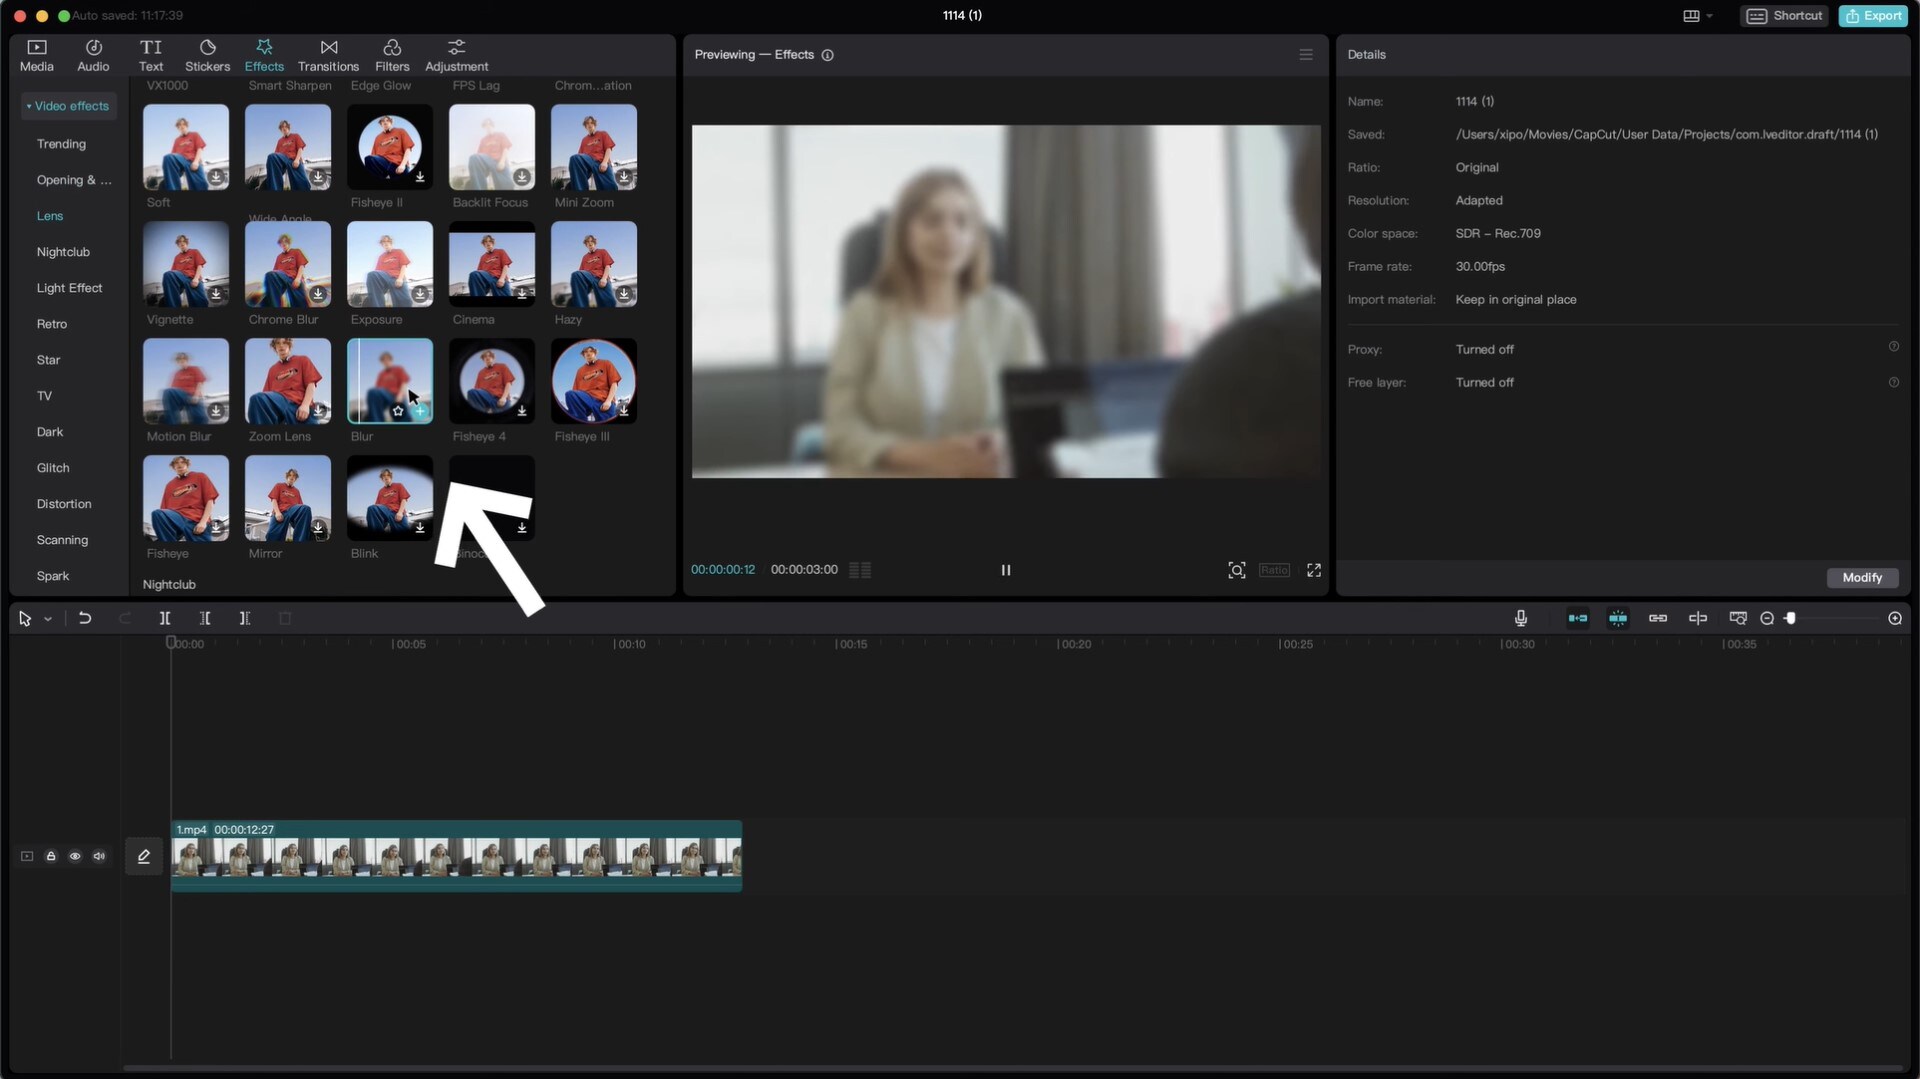The image size is (1920, 1079).
Task: Delete right of playhead tool
Action: 245,619
